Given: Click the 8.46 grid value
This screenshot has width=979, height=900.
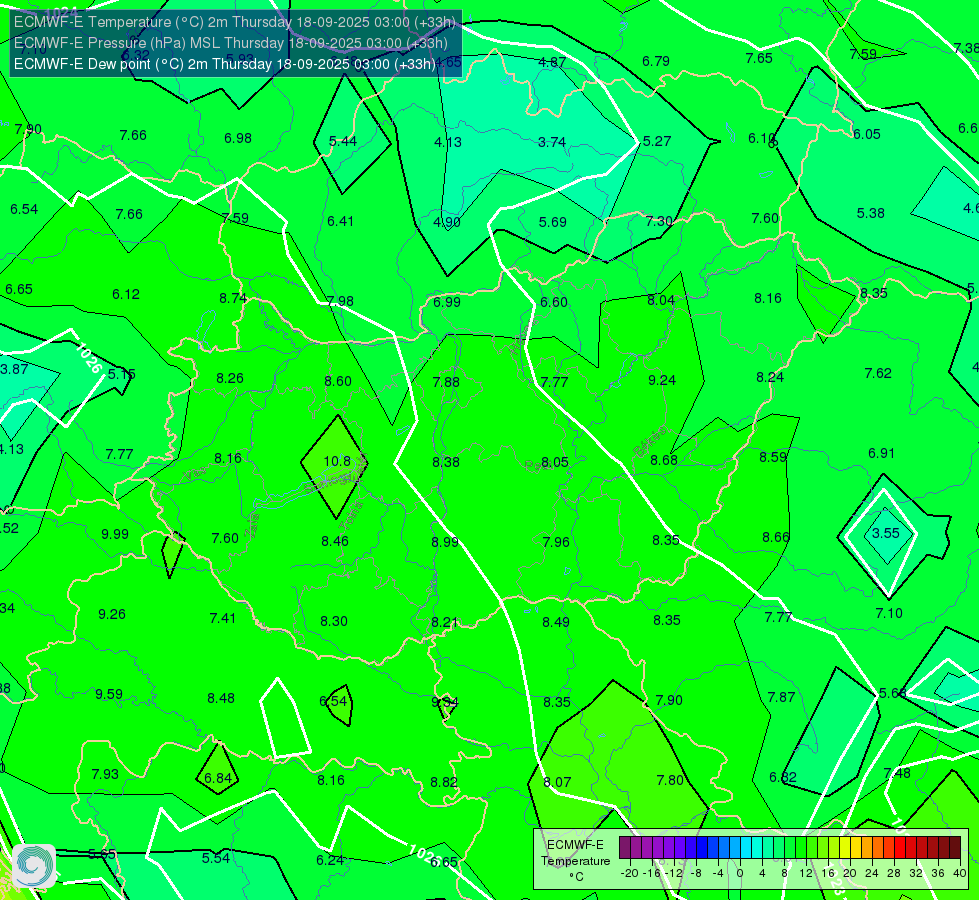Looking at the screenshot, I should [x=335, y=541].
